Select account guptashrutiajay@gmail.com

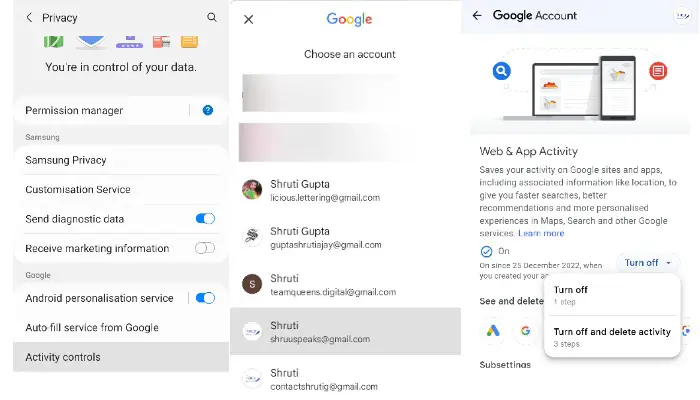(345, 238)
